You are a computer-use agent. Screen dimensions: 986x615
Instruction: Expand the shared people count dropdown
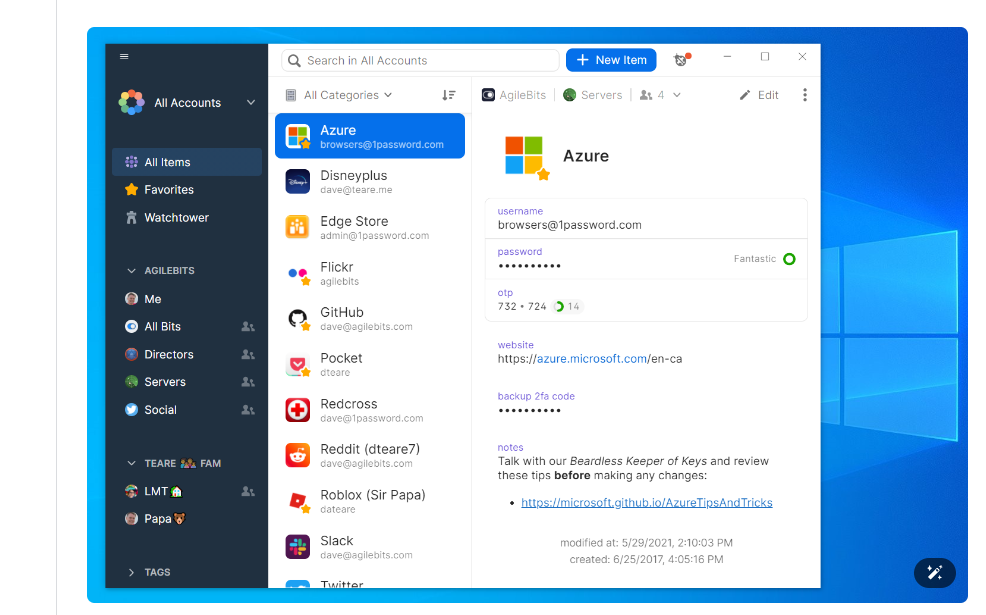coord(661,95)
